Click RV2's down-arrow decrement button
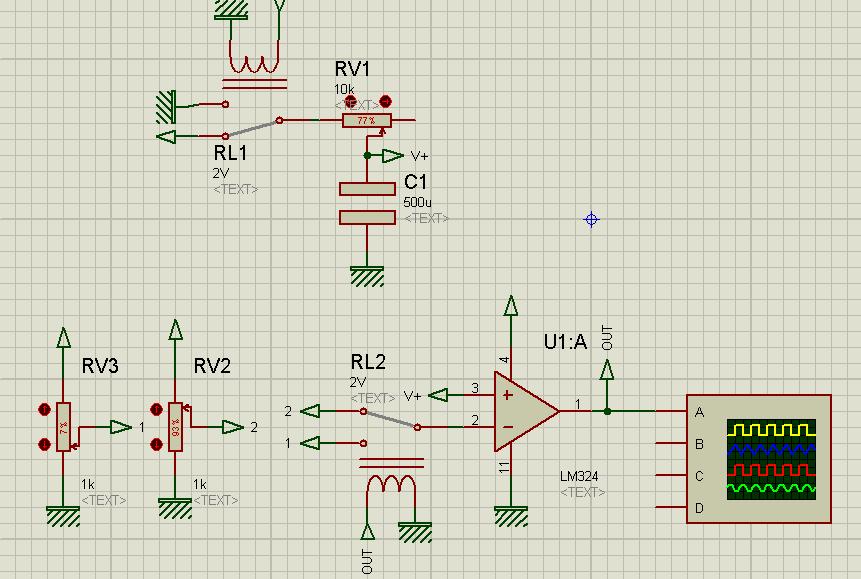 click(x=156, y=444)
